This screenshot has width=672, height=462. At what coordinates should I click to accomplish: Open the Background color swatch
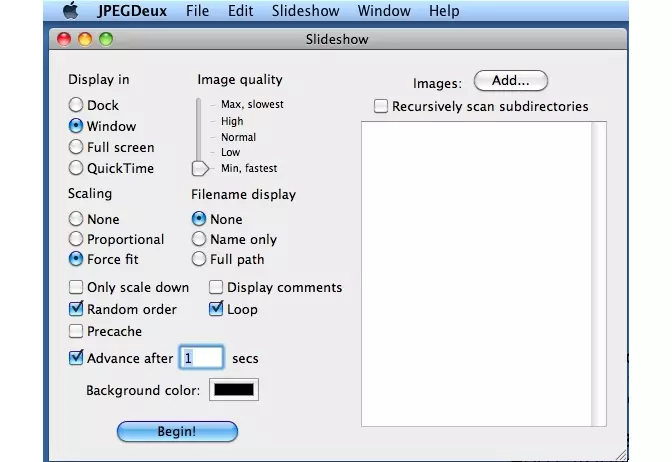point(234,390)
